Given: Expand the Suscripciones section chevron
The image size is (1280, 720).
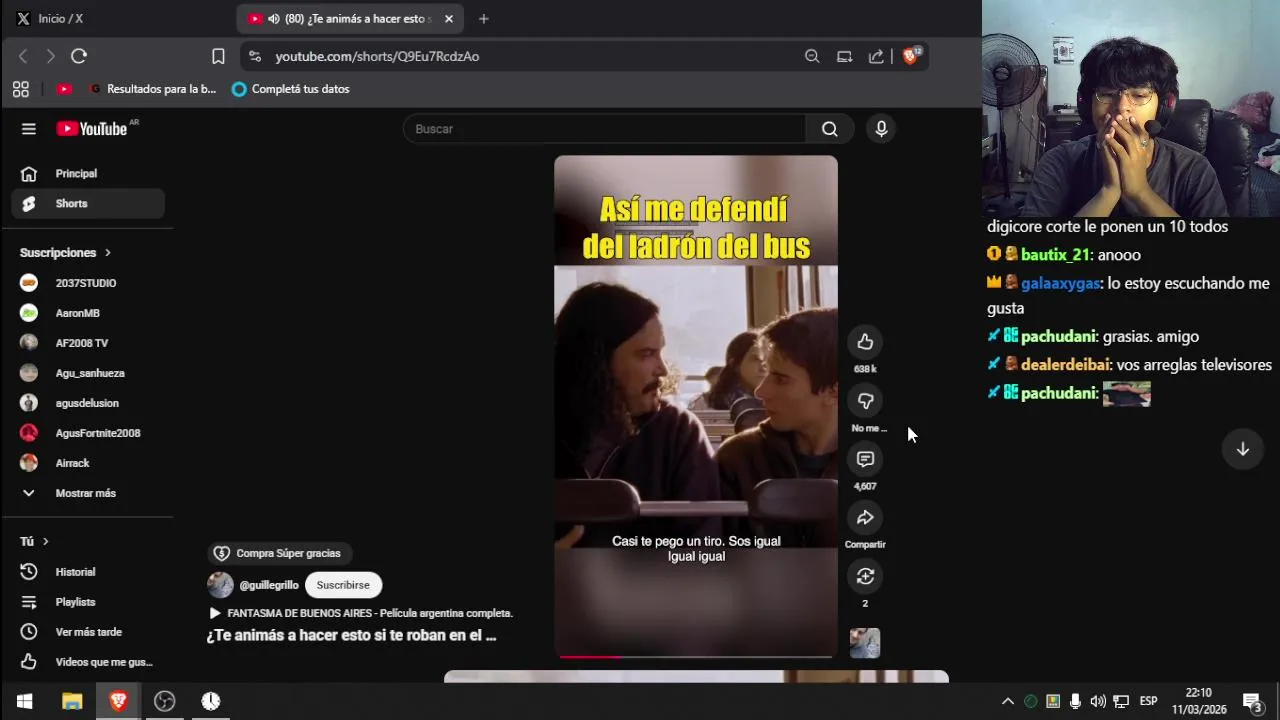Looking at the screenshot, I should [x=108, y=253].
